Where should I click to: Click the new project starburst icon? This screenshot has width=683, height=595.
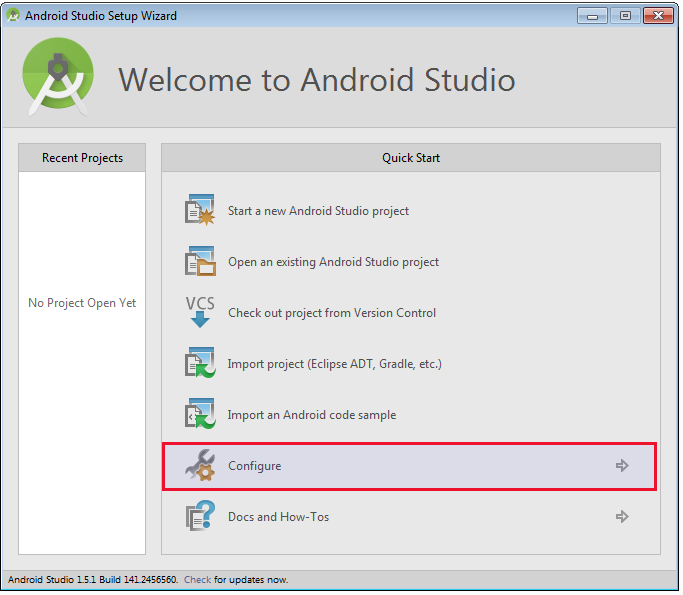pyautogui.click(x=200, y=210)
